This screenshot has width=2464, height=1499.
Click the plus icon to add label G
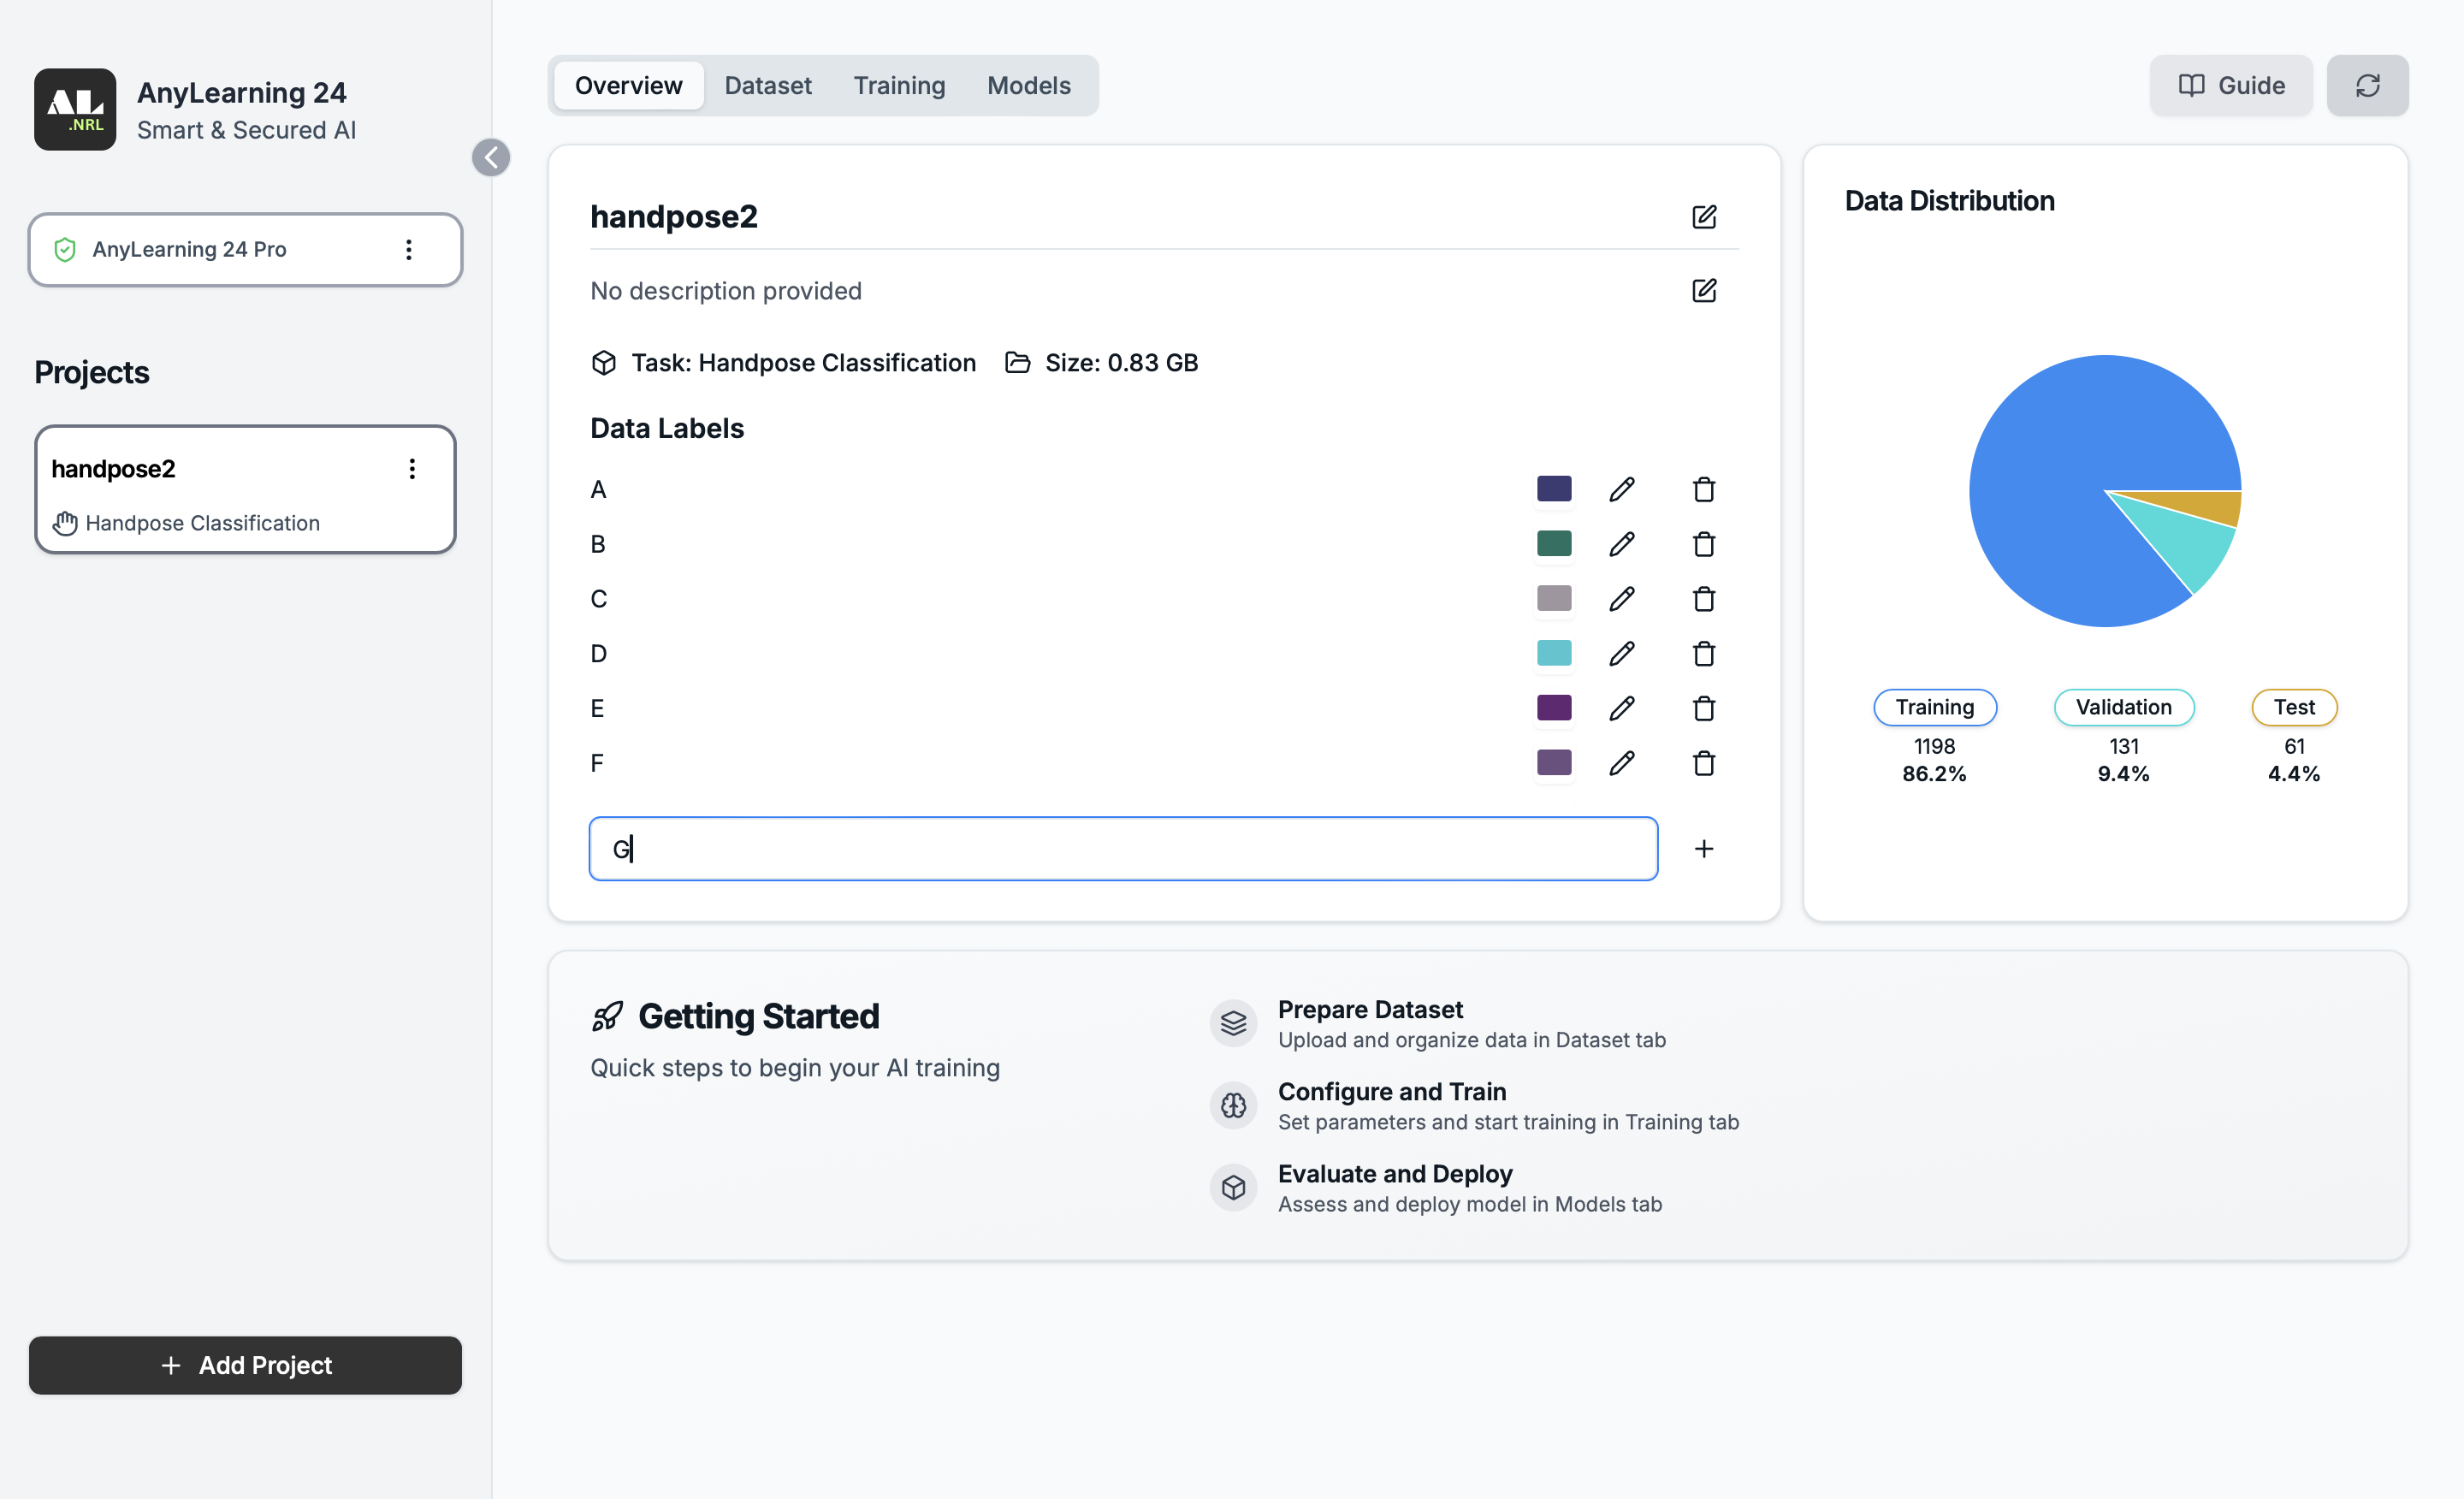pos(1703,848)
